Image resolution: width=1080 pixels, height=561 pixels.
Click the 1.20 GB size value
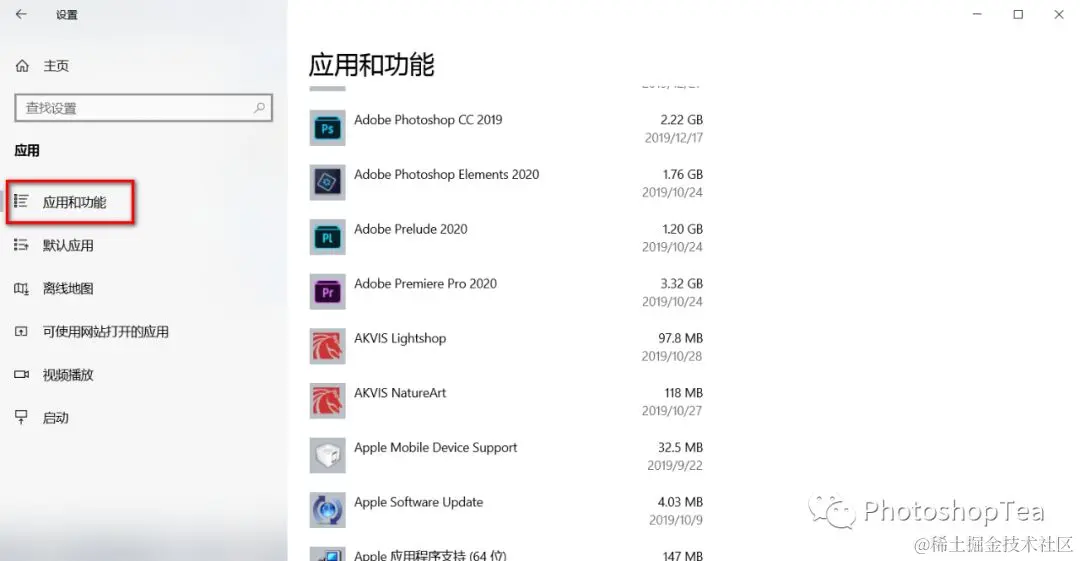tap(683, 229)
